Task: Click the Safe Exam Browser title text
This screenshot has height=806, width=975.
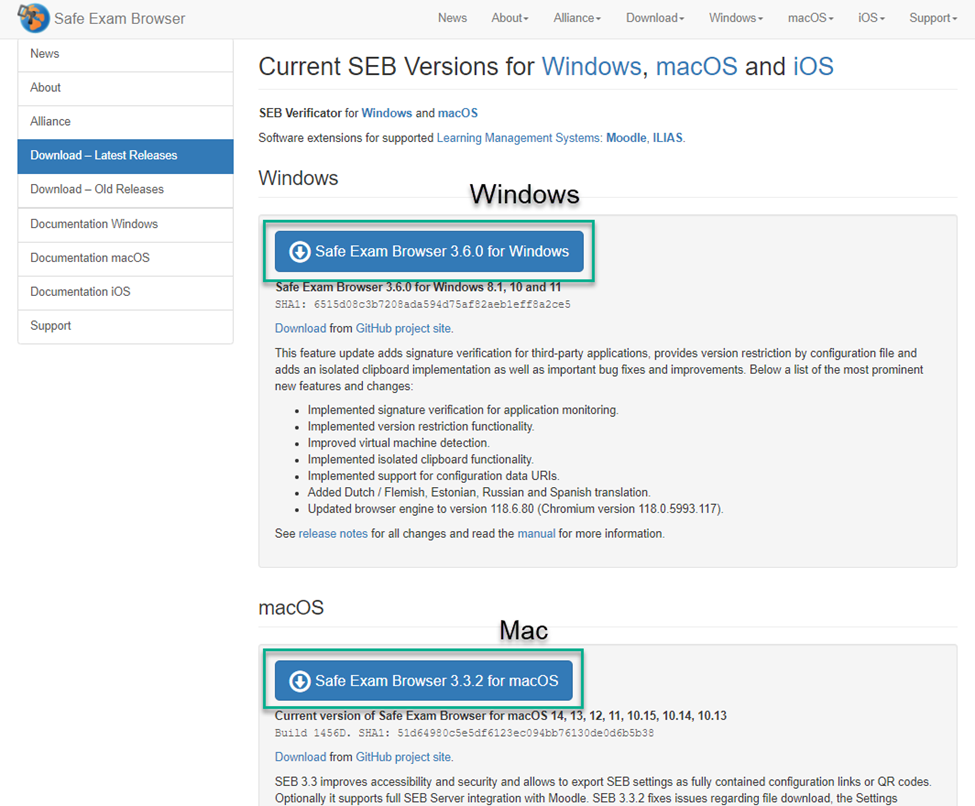Action: pyautogui.click(x=121, y=18)
